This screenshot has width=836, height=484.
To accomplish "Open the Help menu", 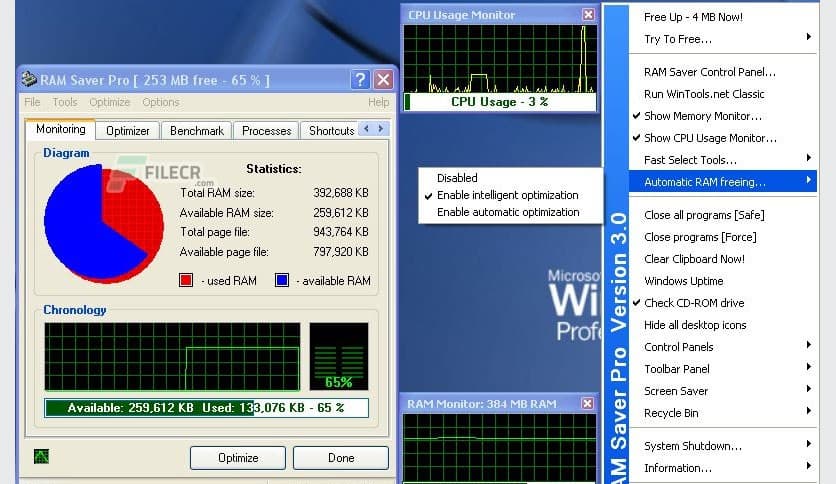I will [x=378, y=102].
